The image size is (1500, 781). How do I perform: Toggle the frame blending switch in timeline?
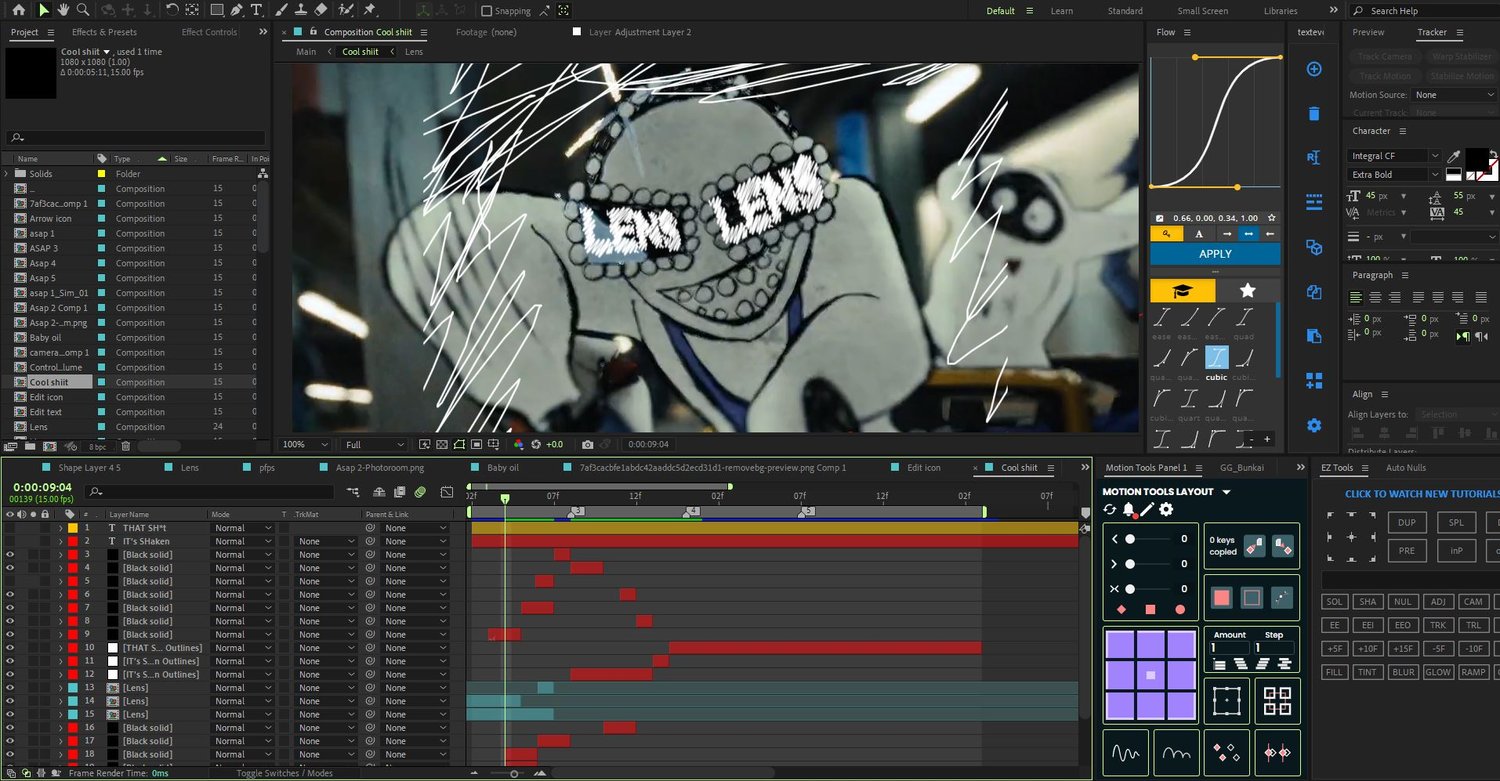tap(400, 492)
